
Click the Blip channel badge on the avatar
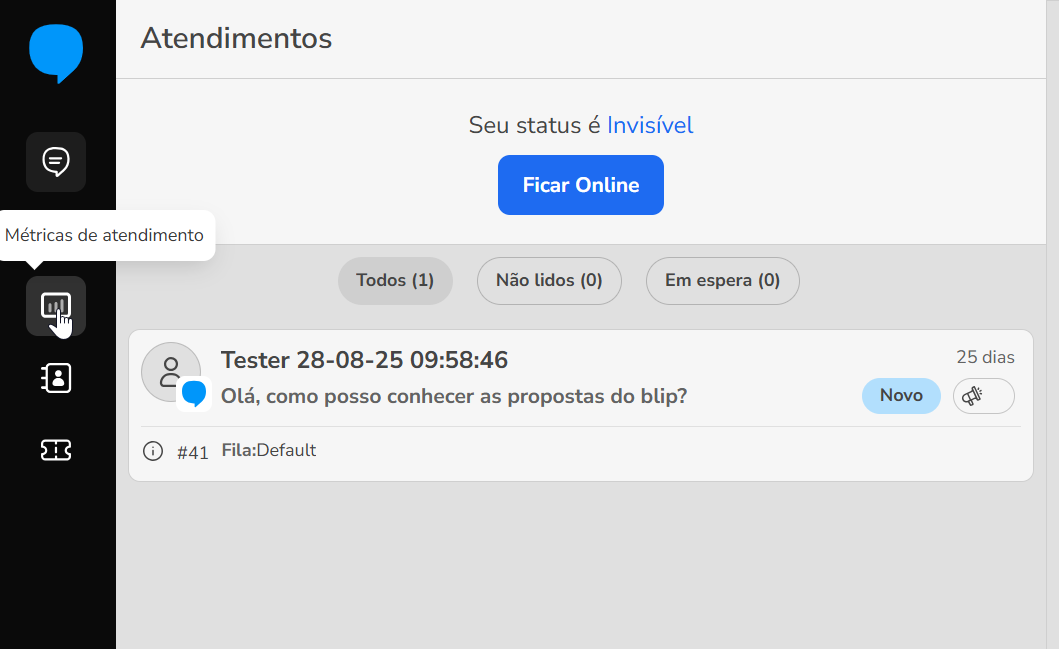click(194, 394)
